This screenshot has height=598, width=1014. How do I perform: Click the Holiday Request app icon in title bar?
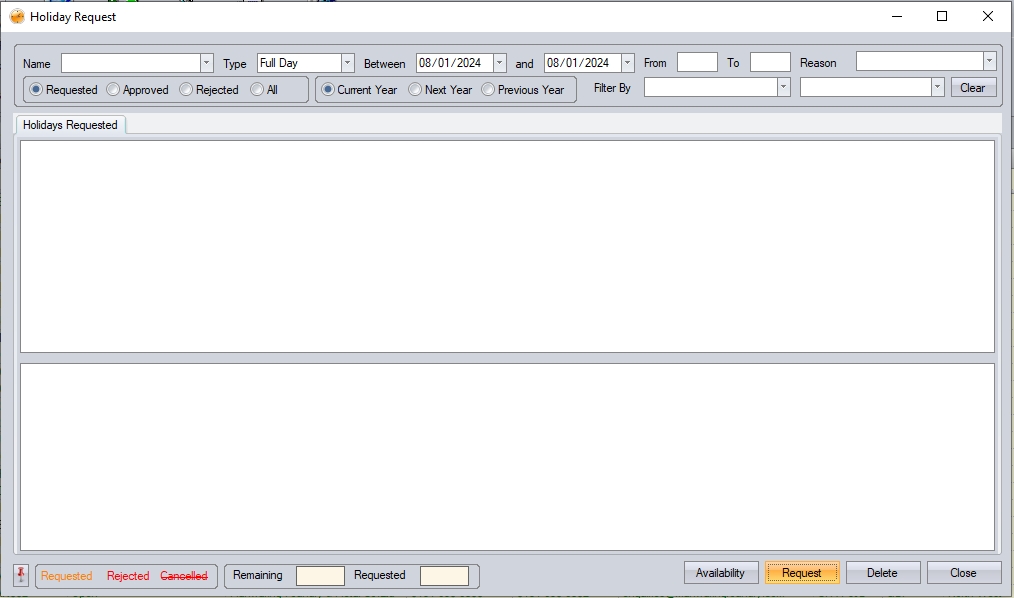[x=17, y=16]
